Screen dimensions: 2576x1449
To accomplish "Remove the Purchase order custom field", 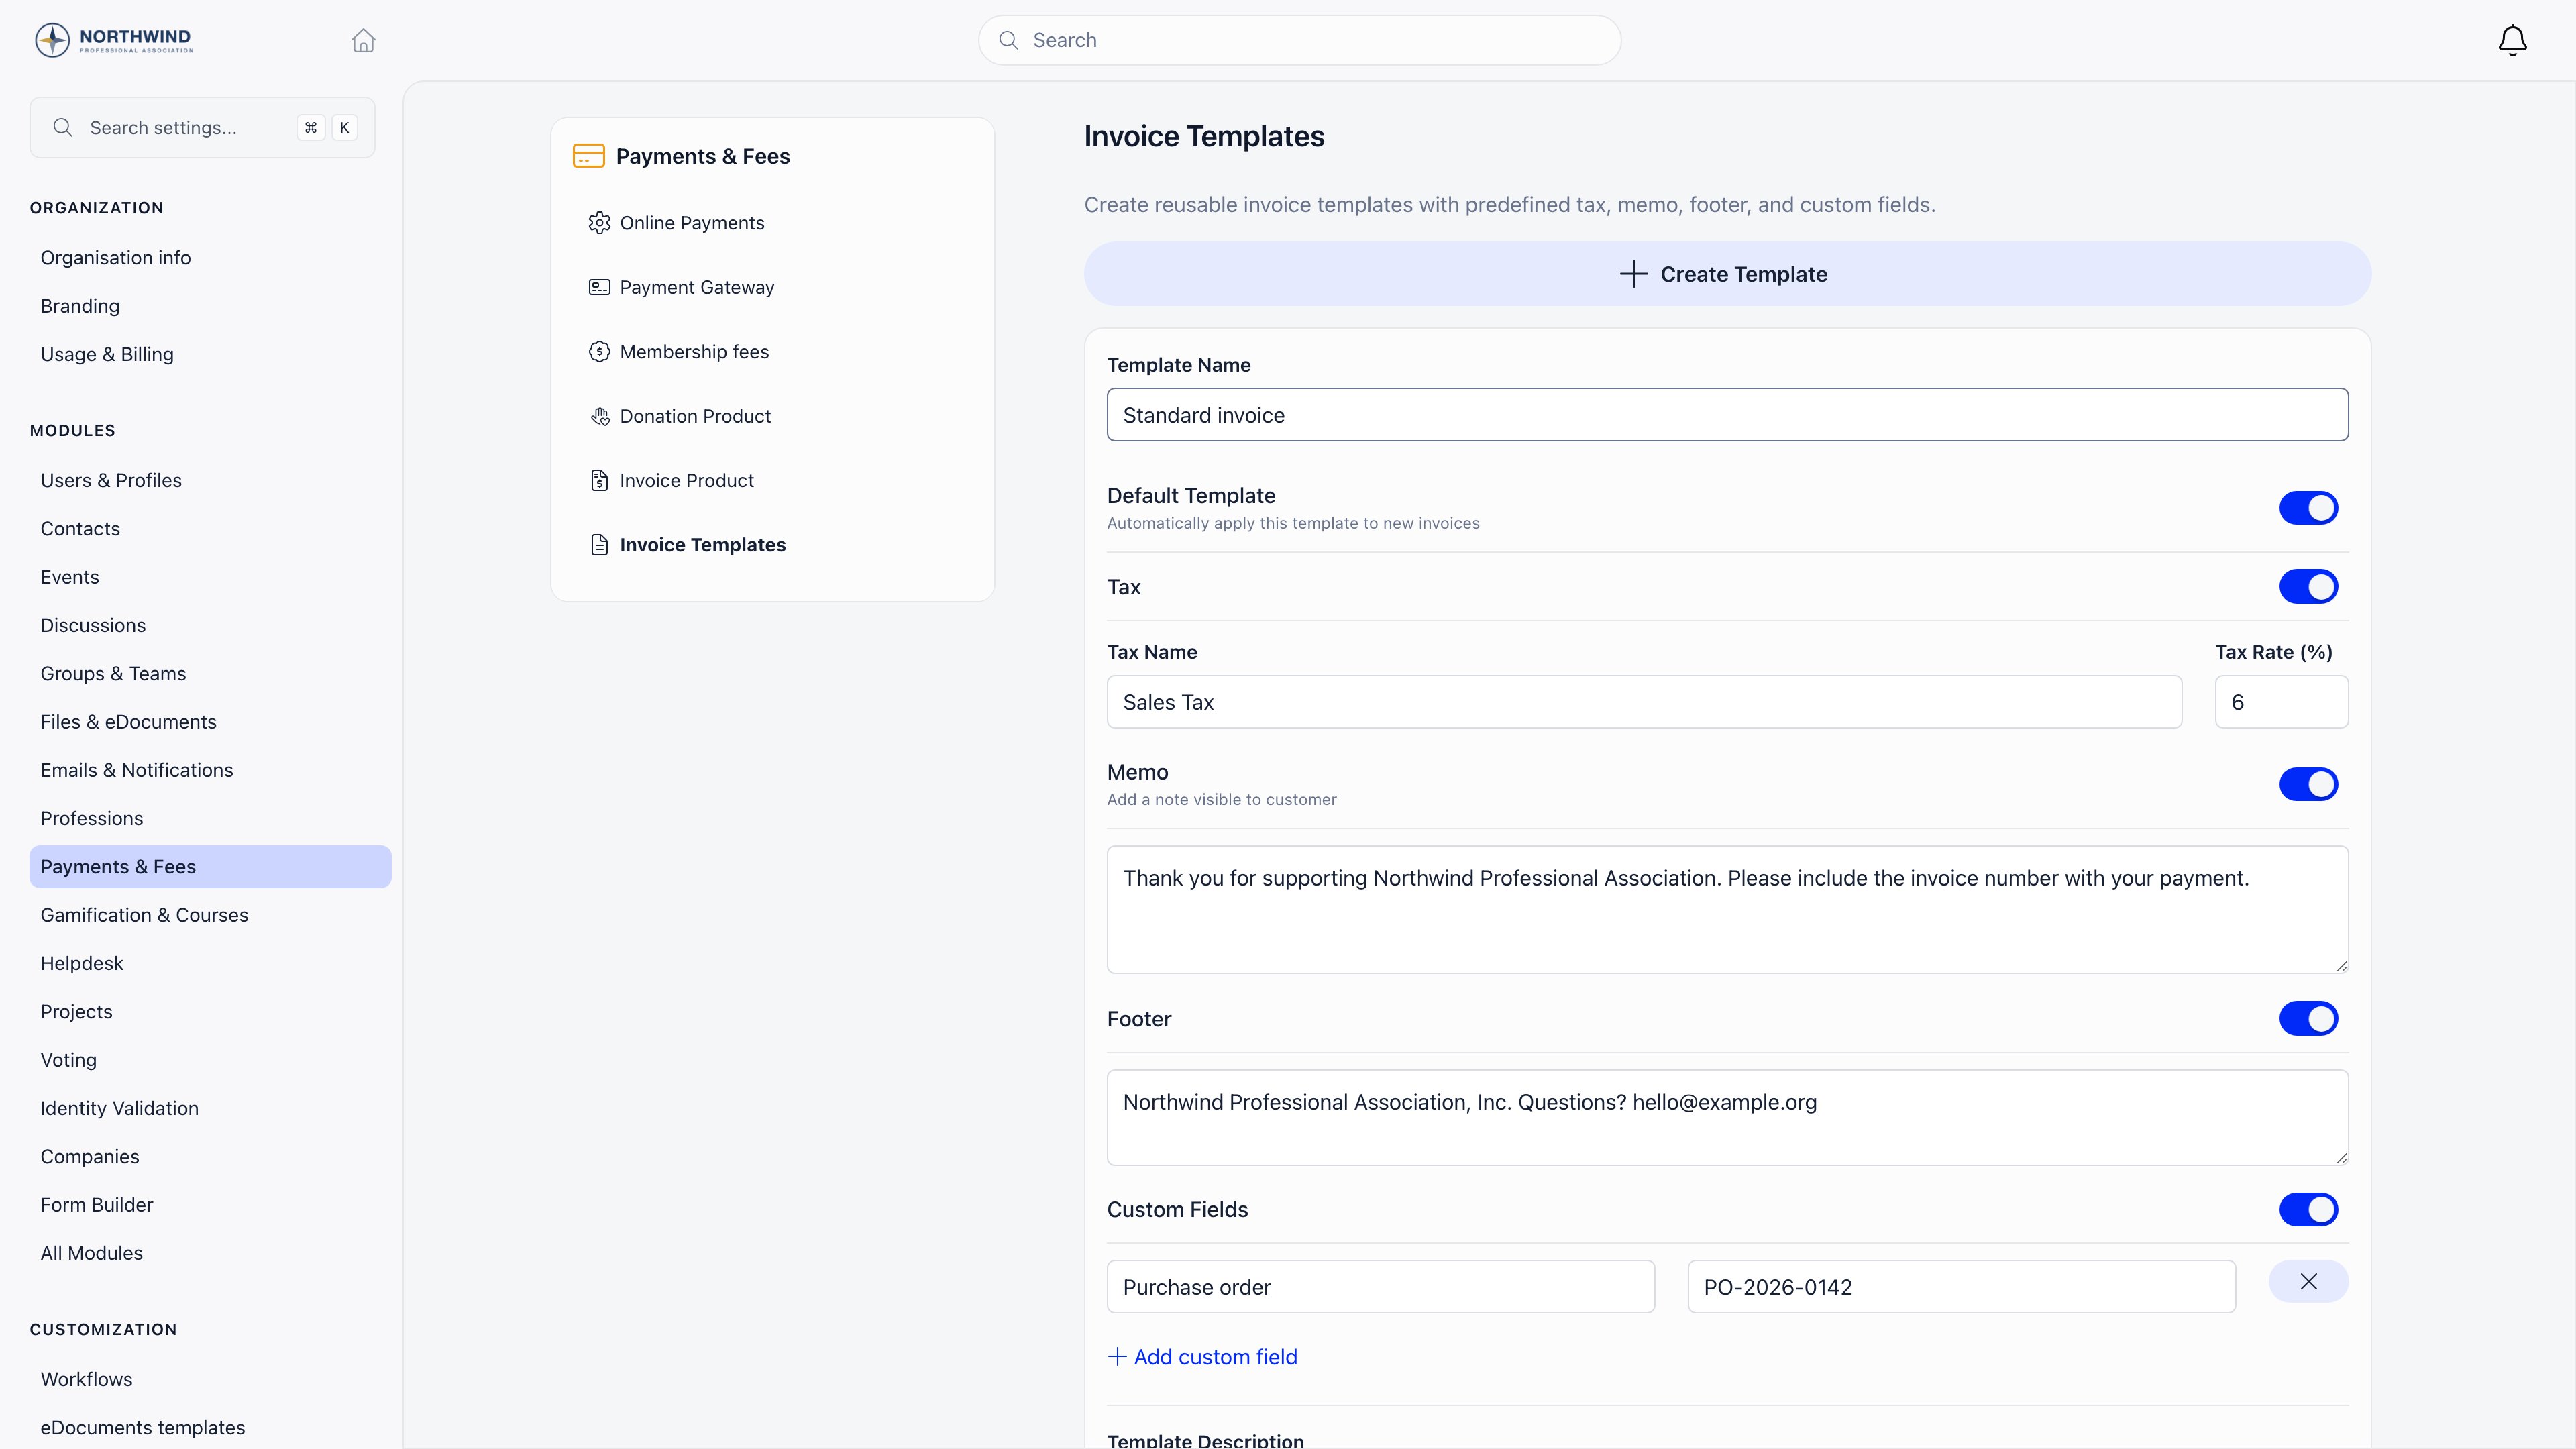I will (2308, 1281).
